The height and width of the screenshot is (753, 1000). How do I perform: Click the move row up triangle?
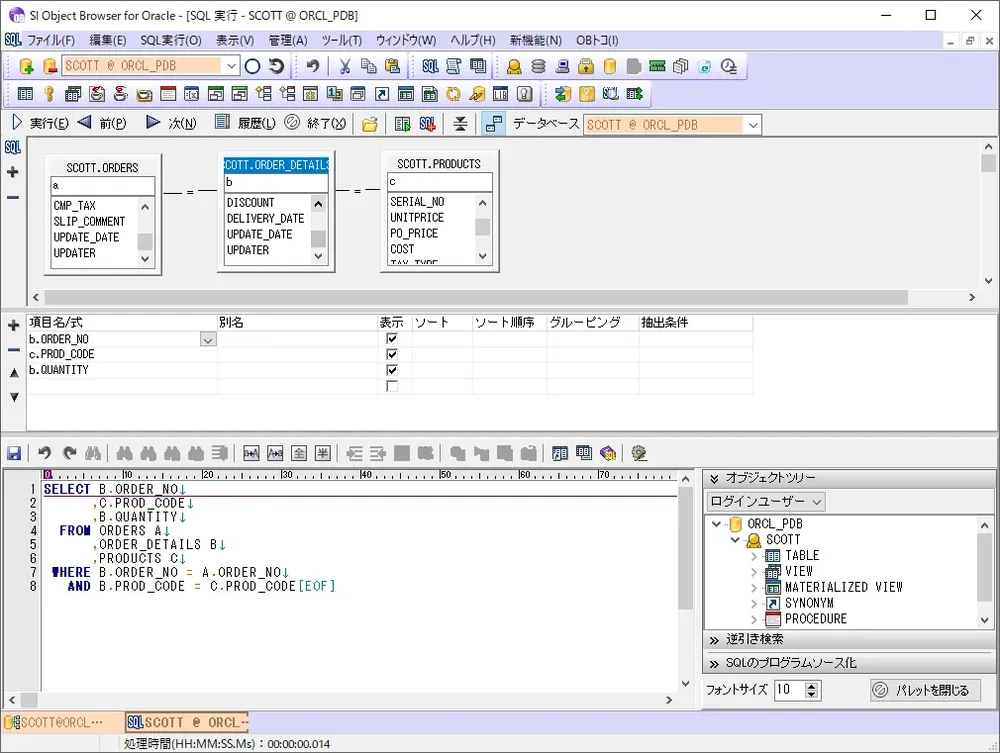click(14, 373)
